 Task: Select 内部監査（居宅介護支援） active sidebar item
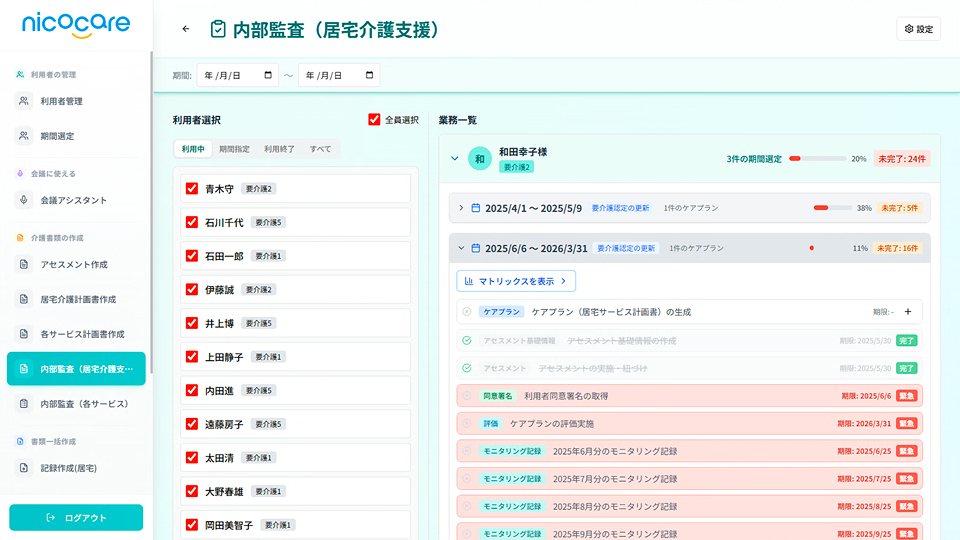(76, 369)
